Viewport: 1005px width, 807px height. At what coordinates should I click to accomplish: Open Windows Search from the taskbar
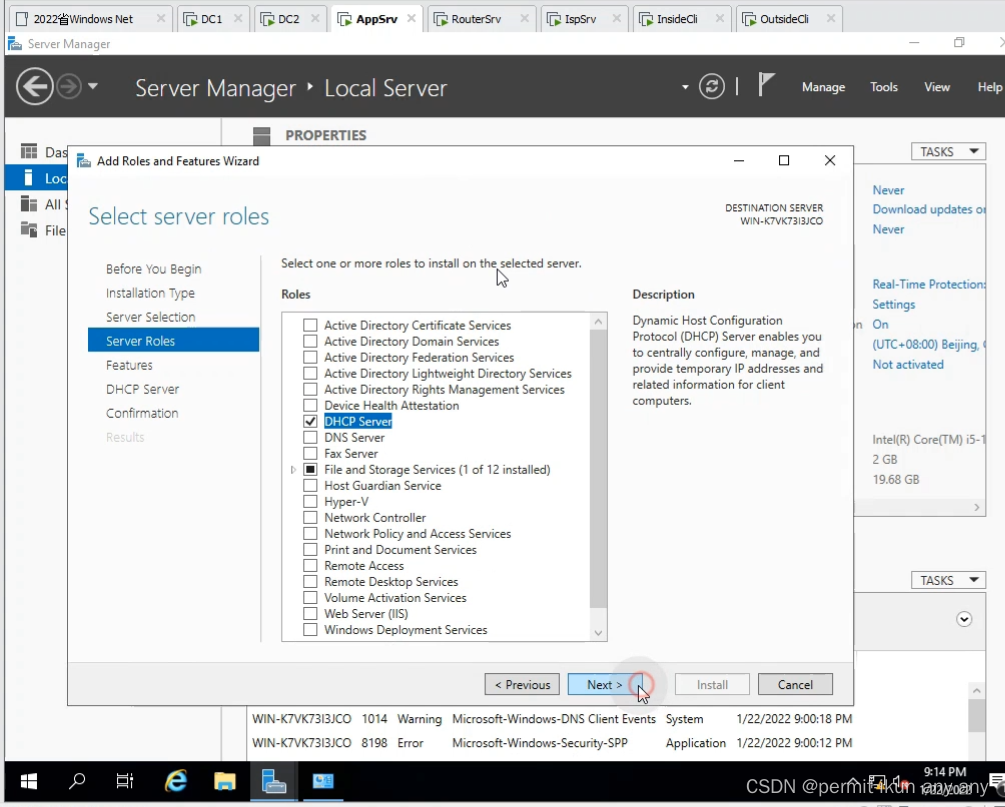pyautogui.click(x=76, y=781)
